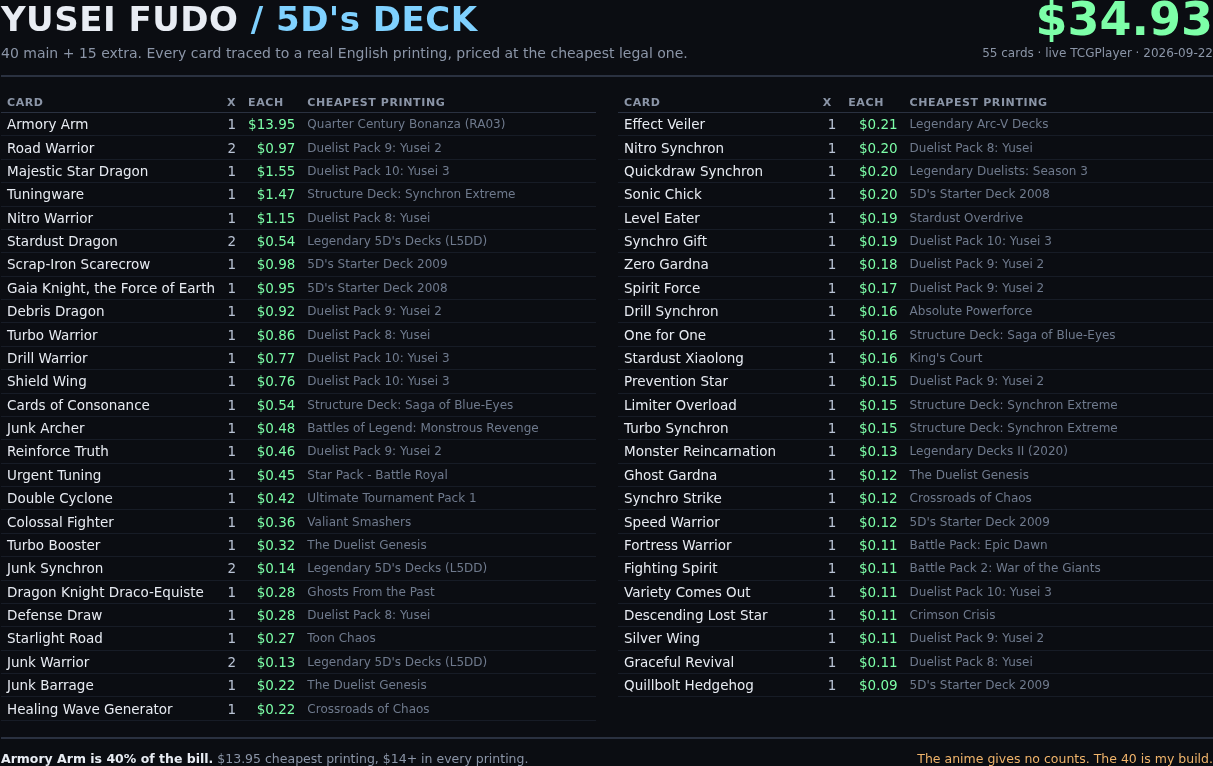
Task: Click the Spirit Force card name
Action: (x=662, y=288)
